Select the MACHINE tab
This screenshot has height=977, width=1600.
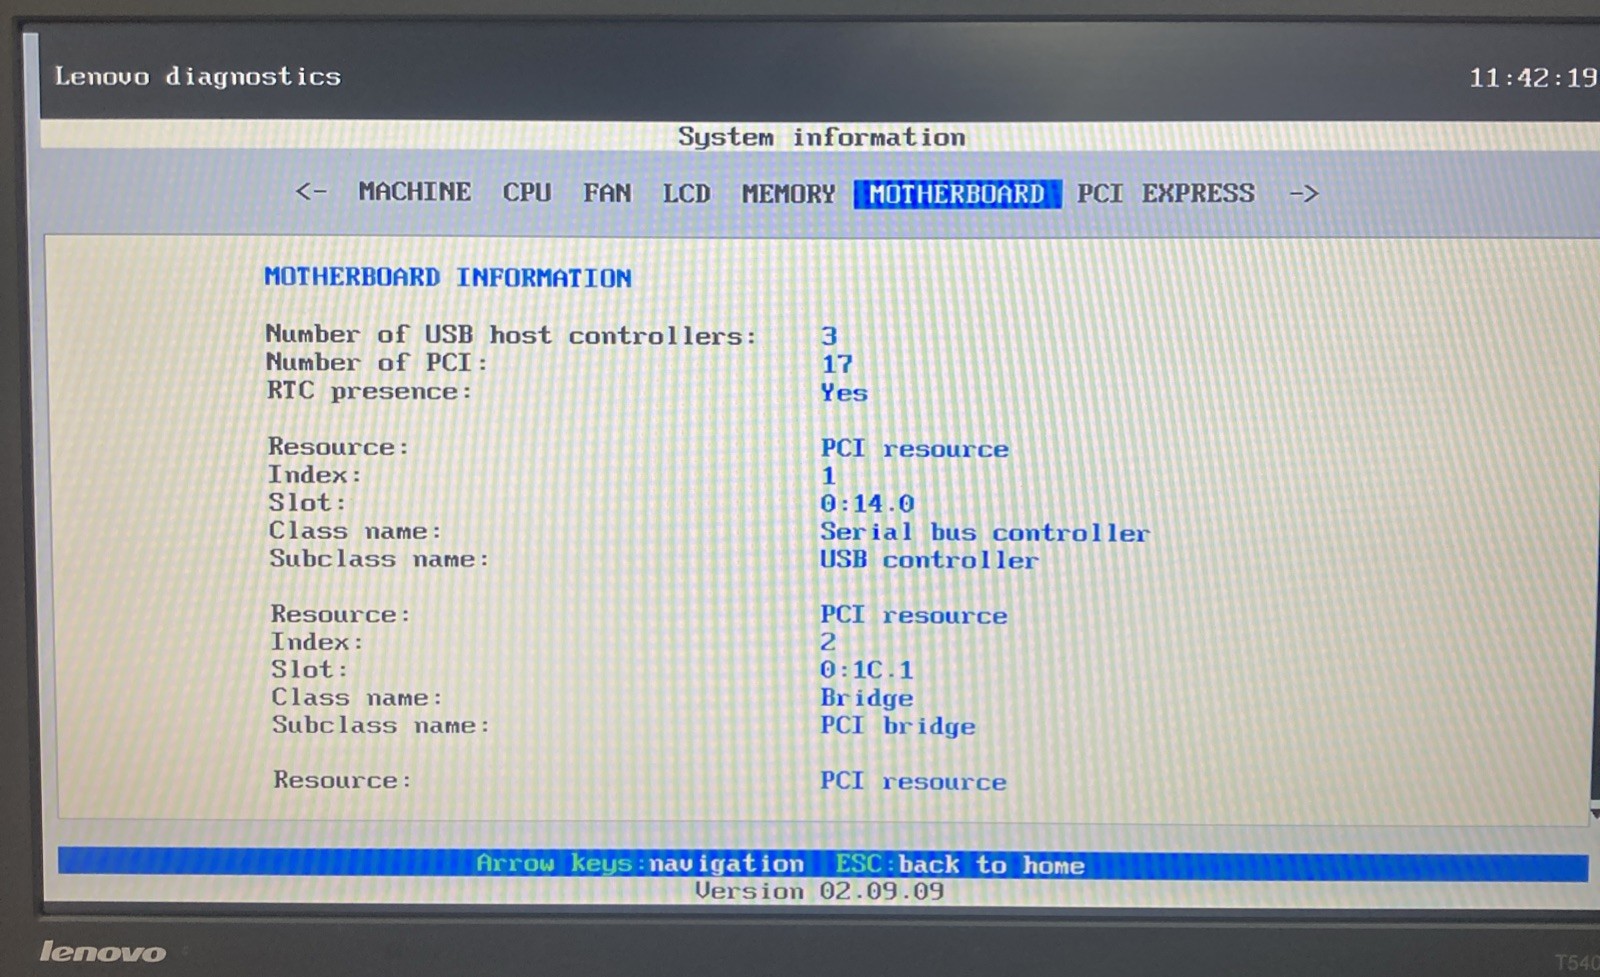pyautogui.click(x=414, y=191)
